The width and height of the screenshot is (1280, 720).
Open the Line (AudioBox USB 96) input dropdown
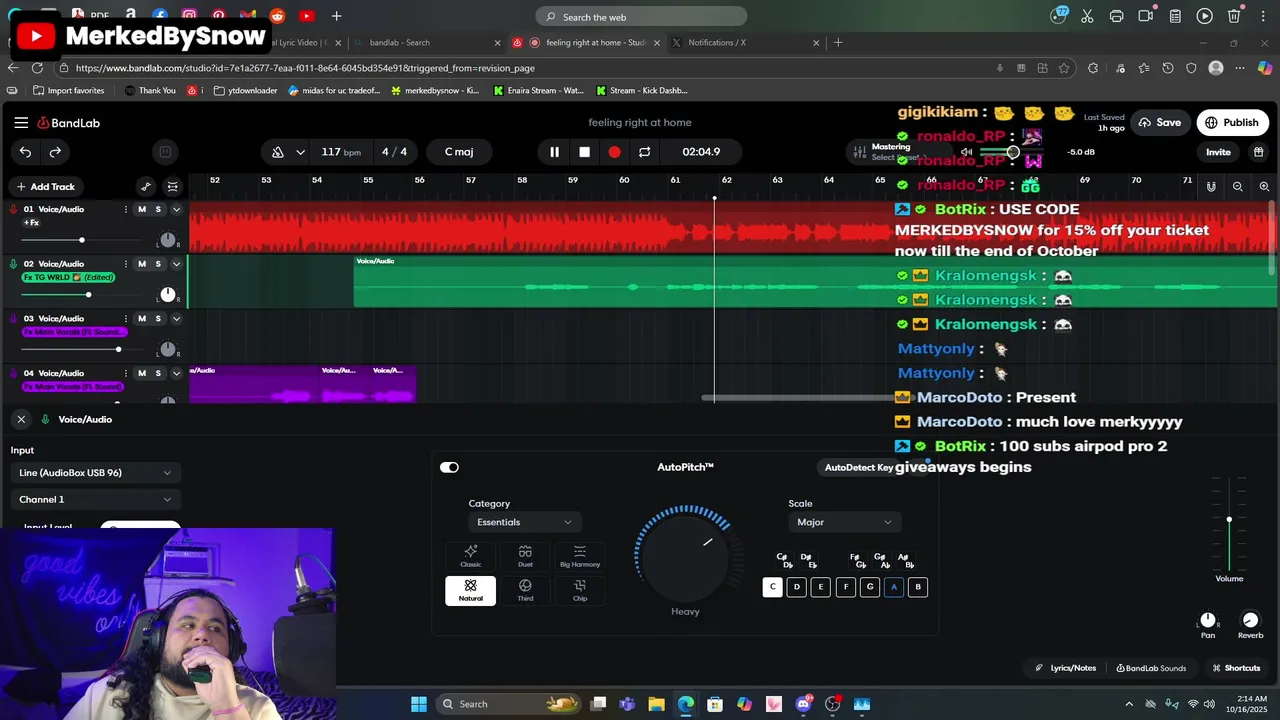pyautogui.click(x=95, y=473)
